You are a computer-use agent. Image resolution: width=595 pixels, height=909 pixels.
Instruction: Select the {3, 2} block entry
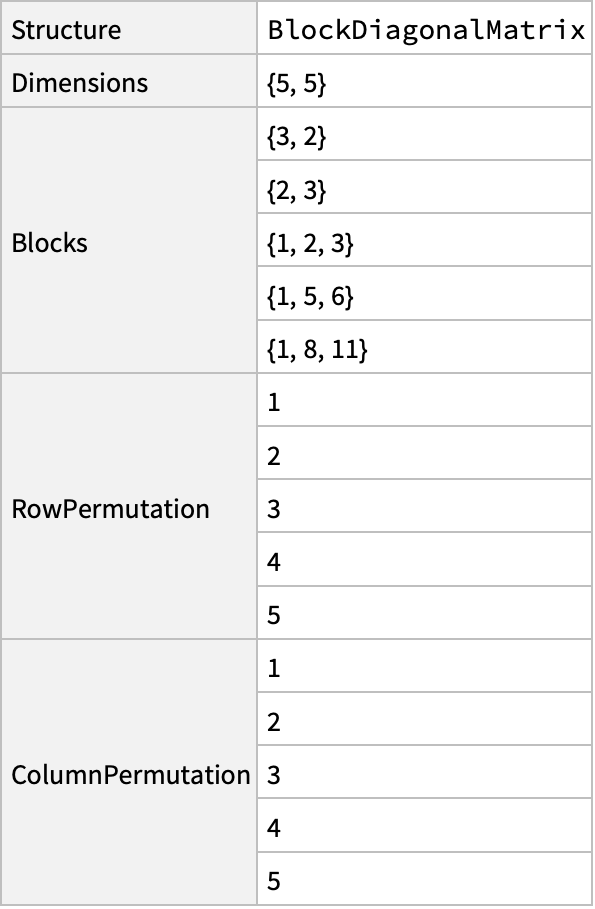[425, 135]
